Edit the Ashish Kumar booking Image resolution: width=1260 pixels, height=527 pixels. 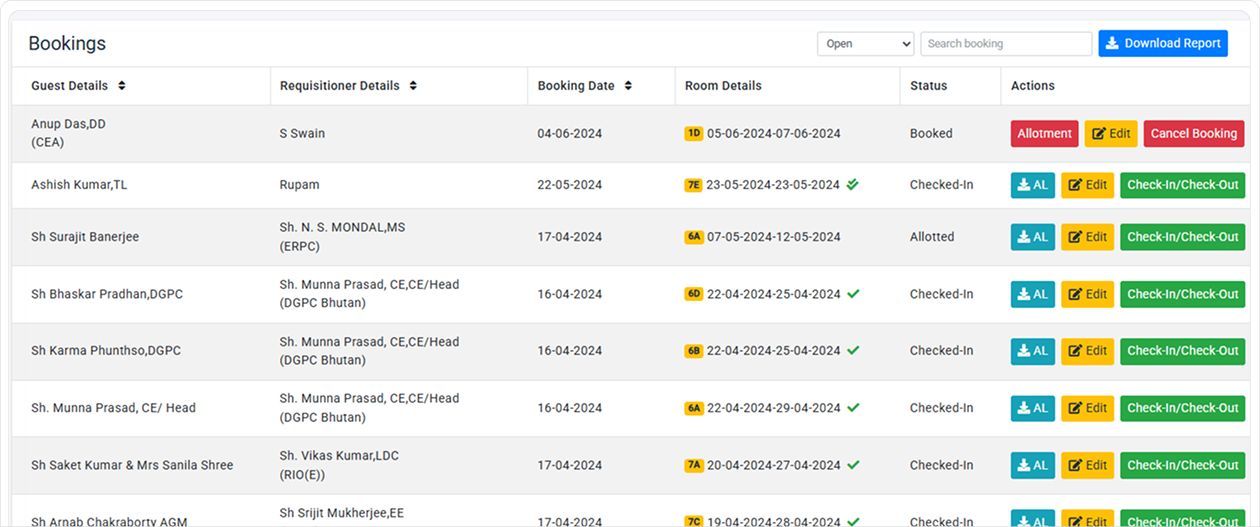point(1087,185)
